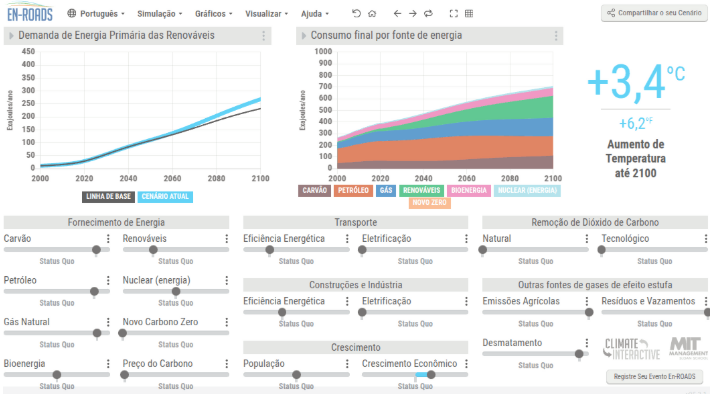Open the Ajuda menu
The width and height of the screenshot is (710, 394).
coord(315,14)
